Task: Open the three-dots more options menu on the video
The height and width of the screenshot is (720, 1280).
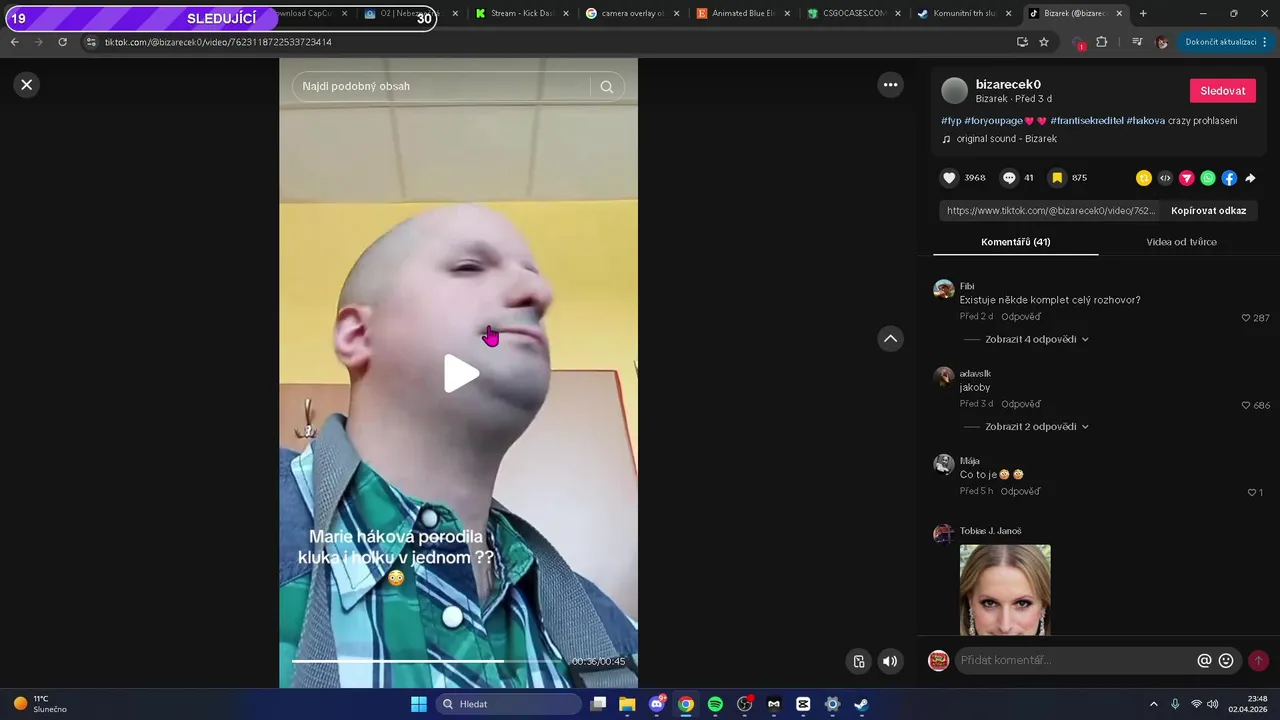Action: (x=890, y=85)
